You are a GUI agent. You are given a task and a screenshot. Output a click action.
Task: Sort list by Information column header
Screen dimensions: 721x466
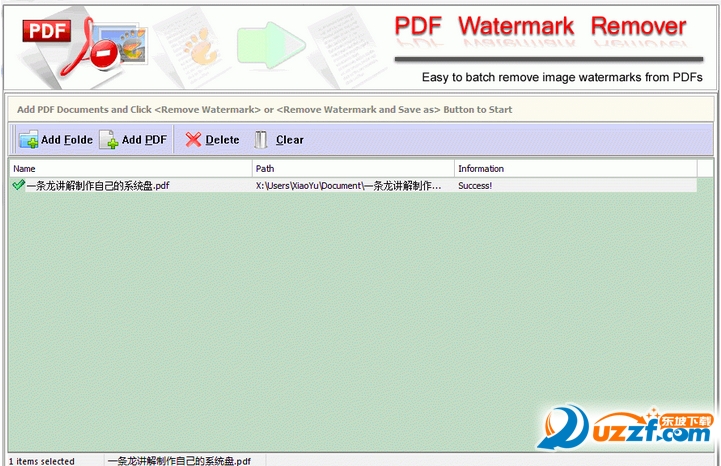pos(576,168)
